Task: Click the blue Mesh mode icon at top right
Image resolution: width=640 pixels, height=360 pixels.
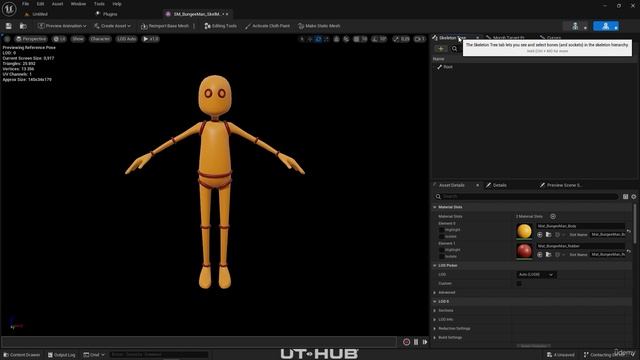Action: tap(606, 26)
